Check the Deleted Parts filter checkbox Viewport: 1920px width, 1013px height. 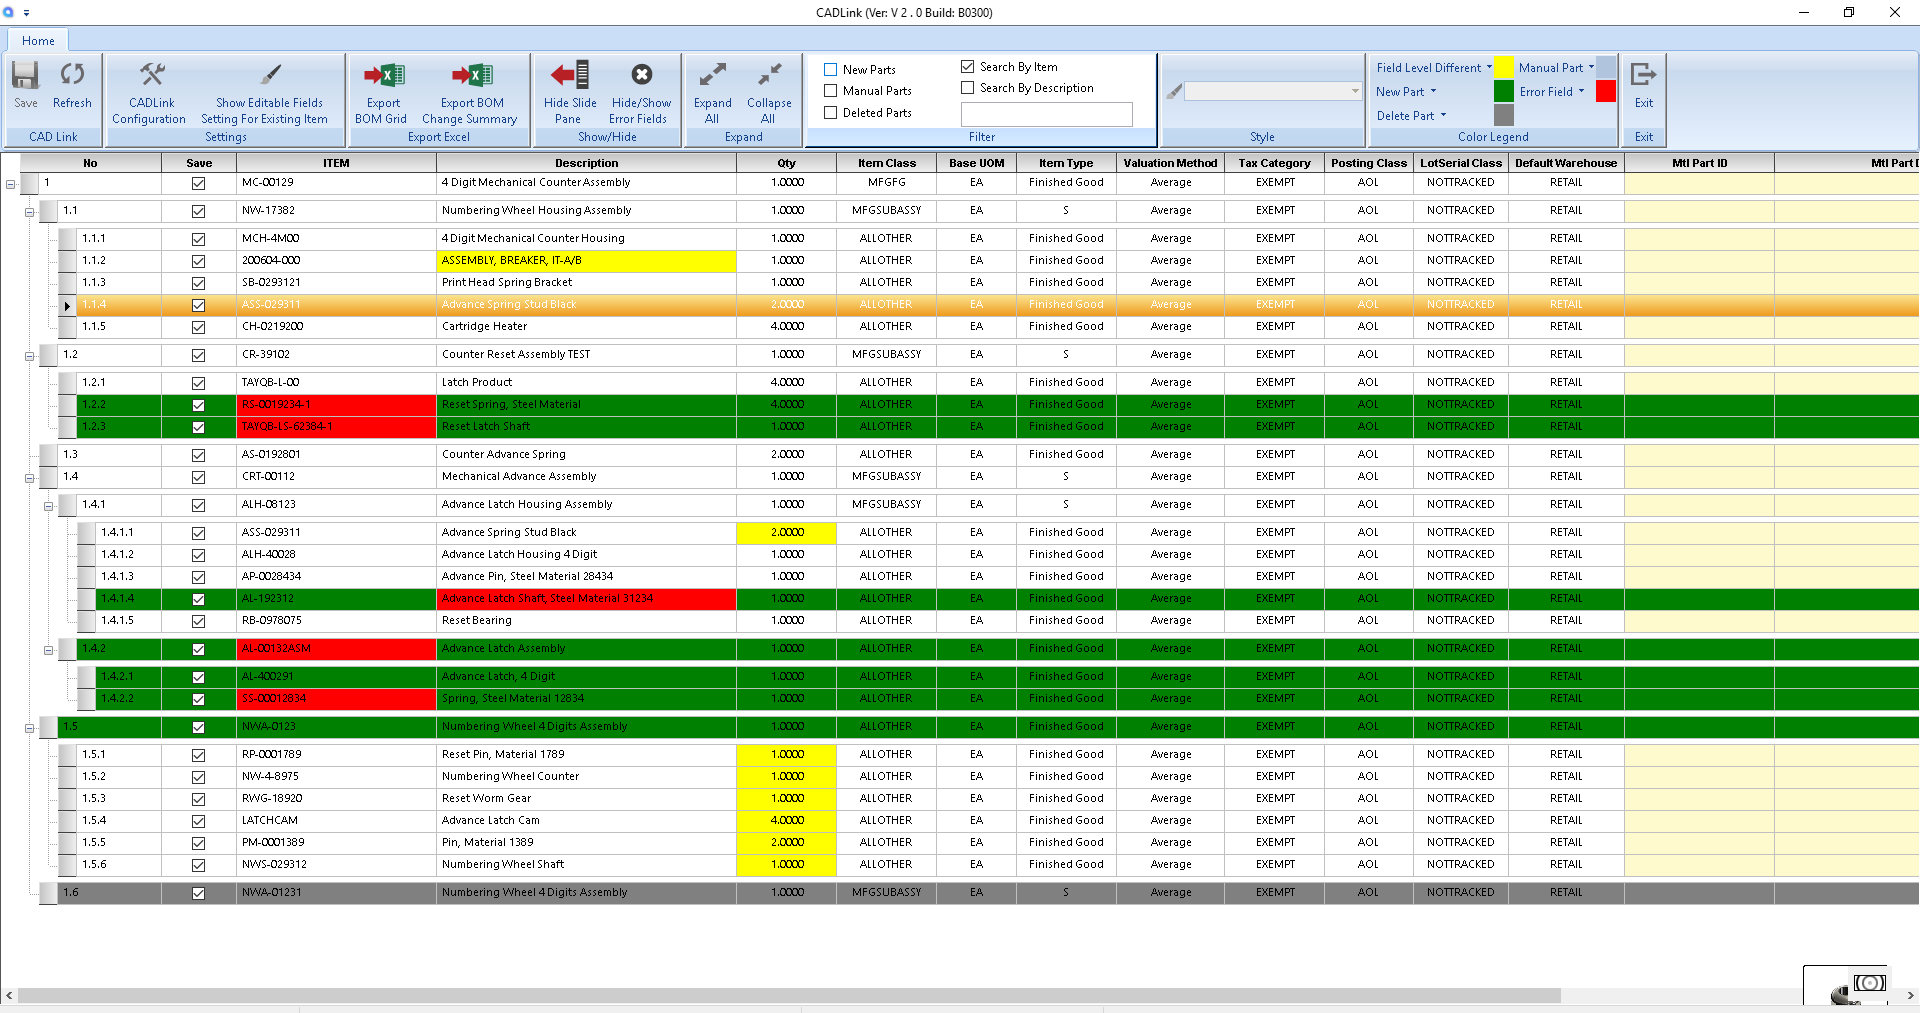coord(830,113)
